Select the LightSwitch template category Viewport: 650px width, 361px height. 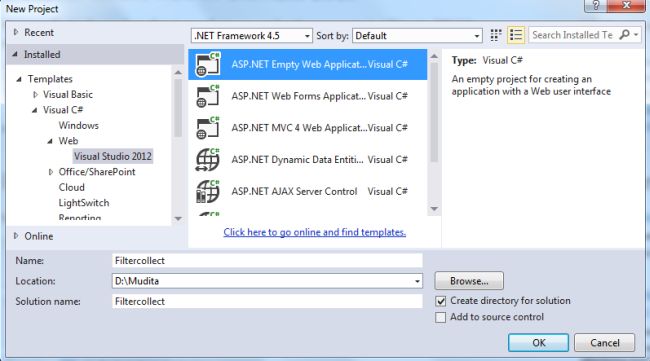click(x=84, y=203)
